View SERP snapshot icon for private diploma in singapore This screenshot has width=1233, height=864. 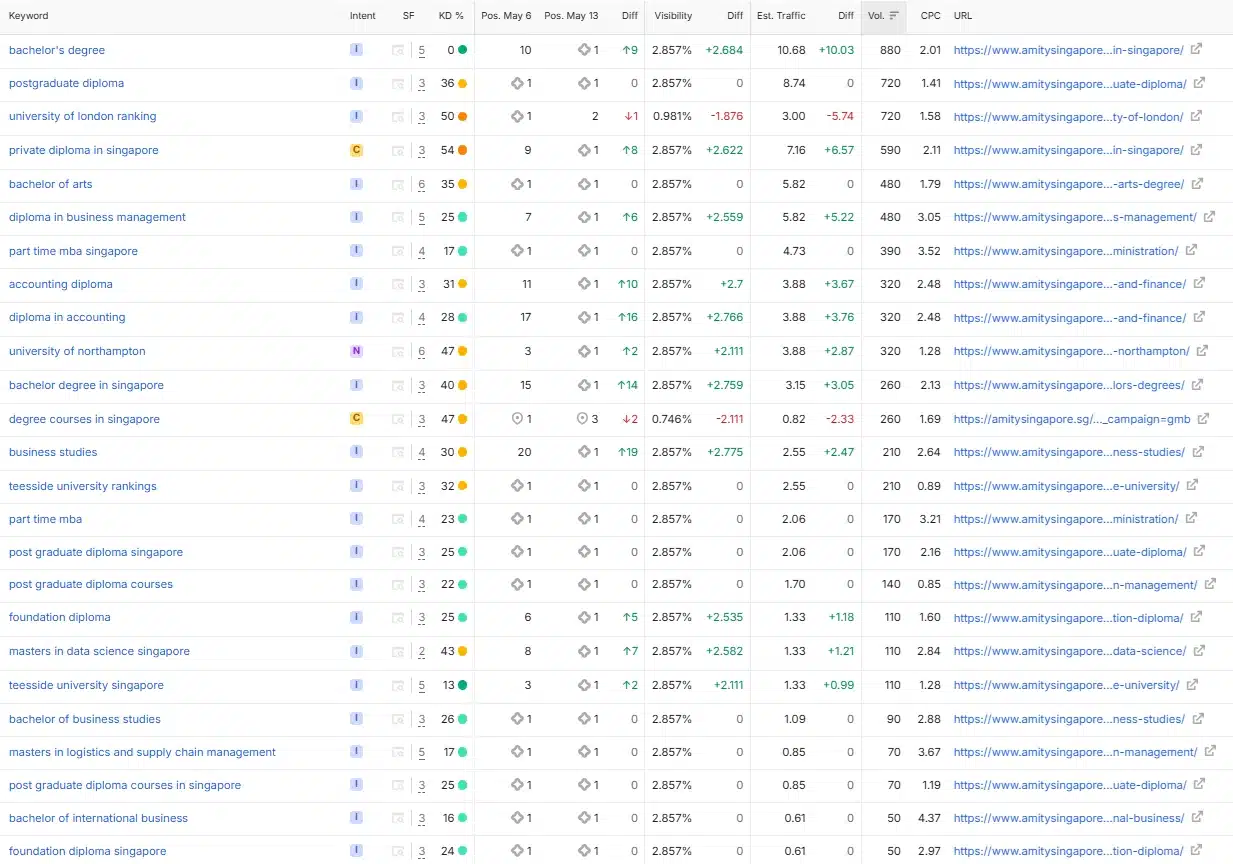point(398,150)
